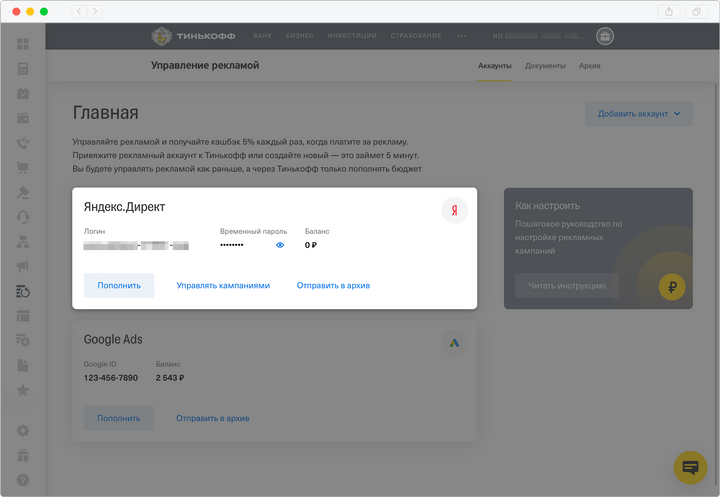The image size is (720, 497).
Task: Click the Управление рекламой page title
Action: 205,66
